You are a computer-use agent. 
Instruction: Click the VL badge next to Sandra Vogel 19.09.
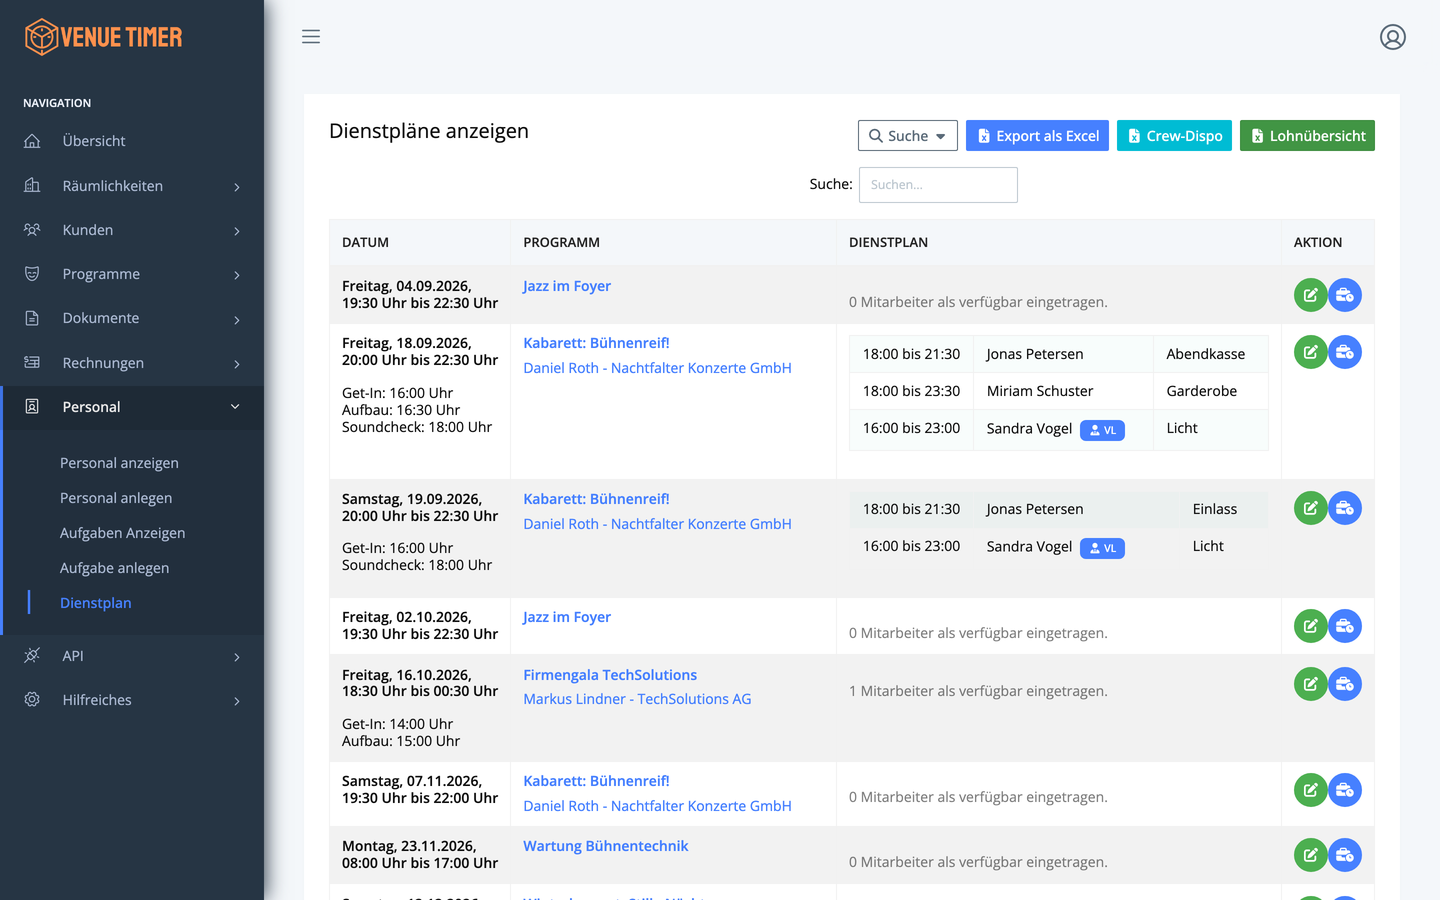(1102, 548)
